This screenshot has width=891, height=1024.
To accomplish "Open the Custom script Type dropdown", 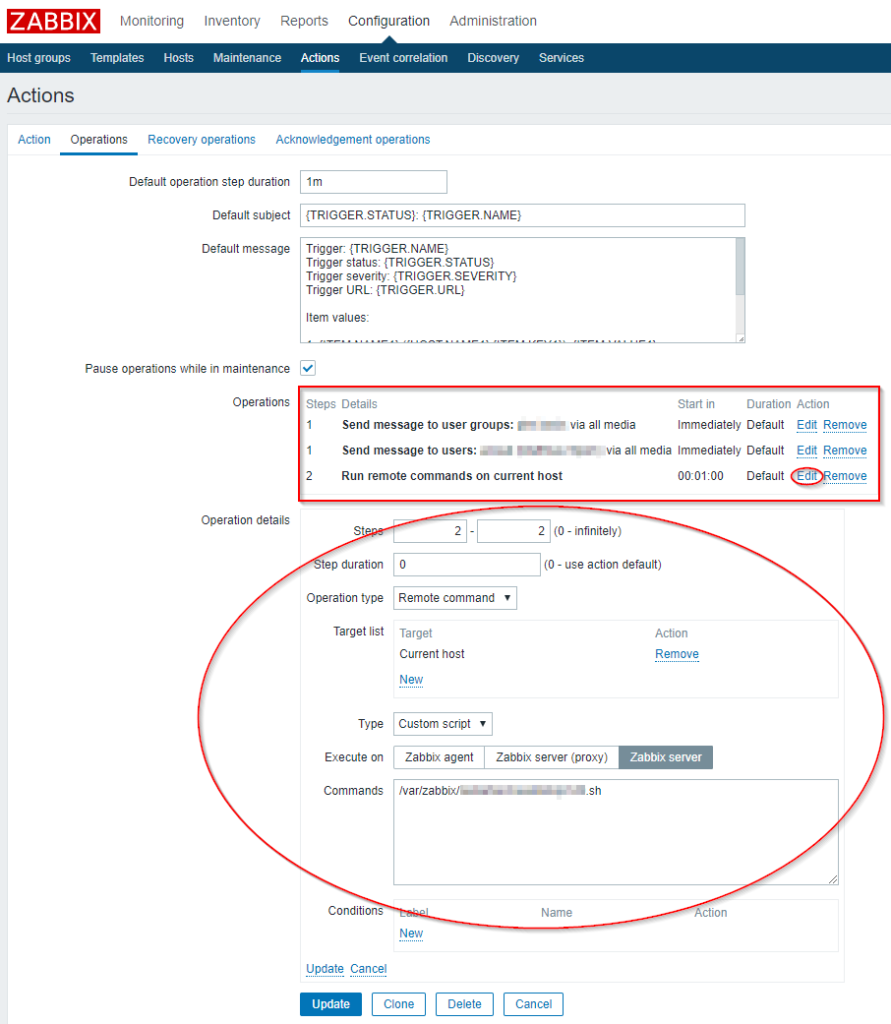I will (442, 723).
